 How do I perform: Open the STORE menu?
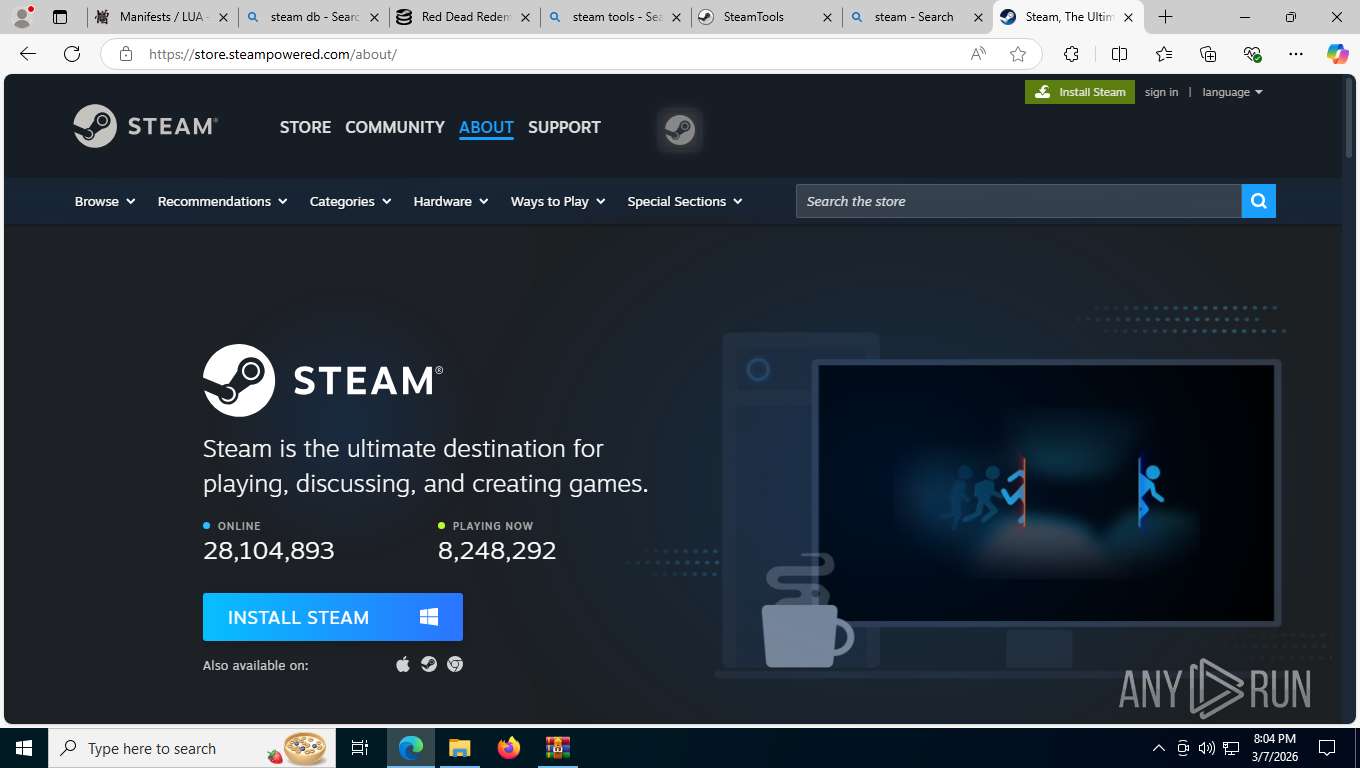(305, 127)
